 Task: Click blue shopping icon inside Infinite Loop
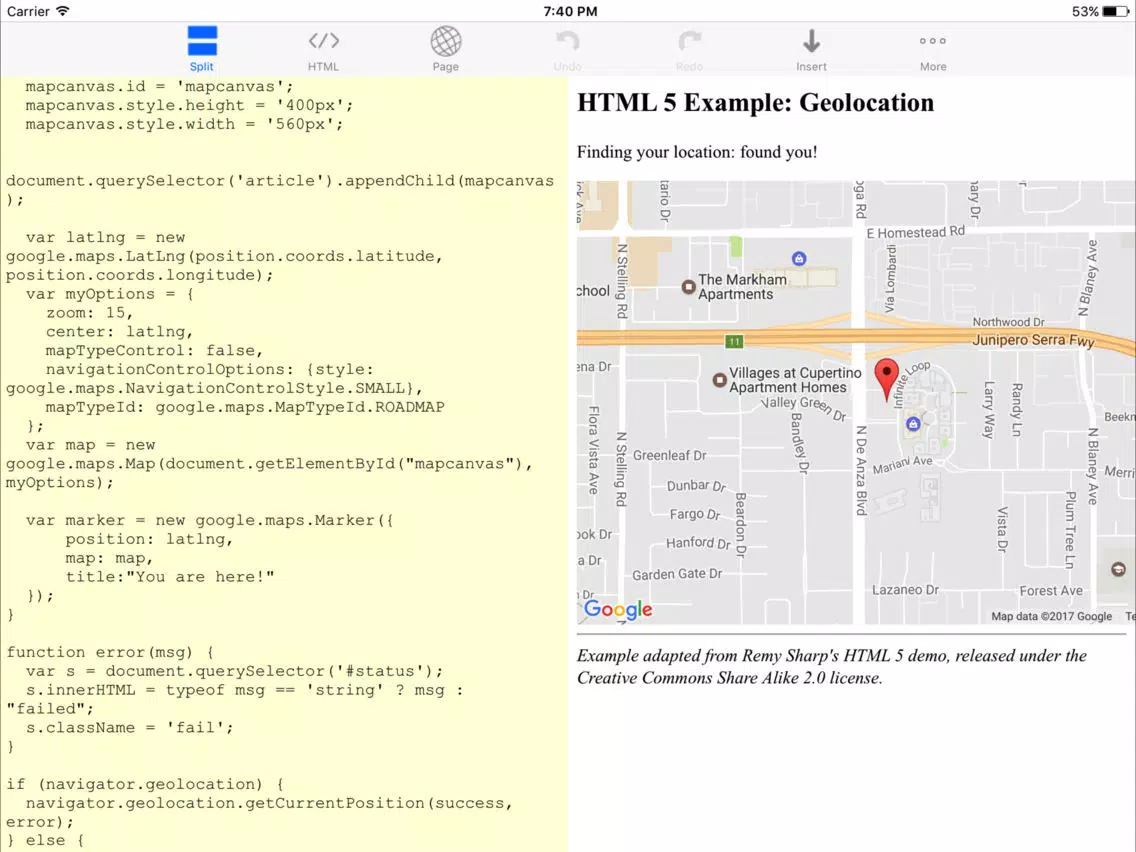[x=914, y=423]
